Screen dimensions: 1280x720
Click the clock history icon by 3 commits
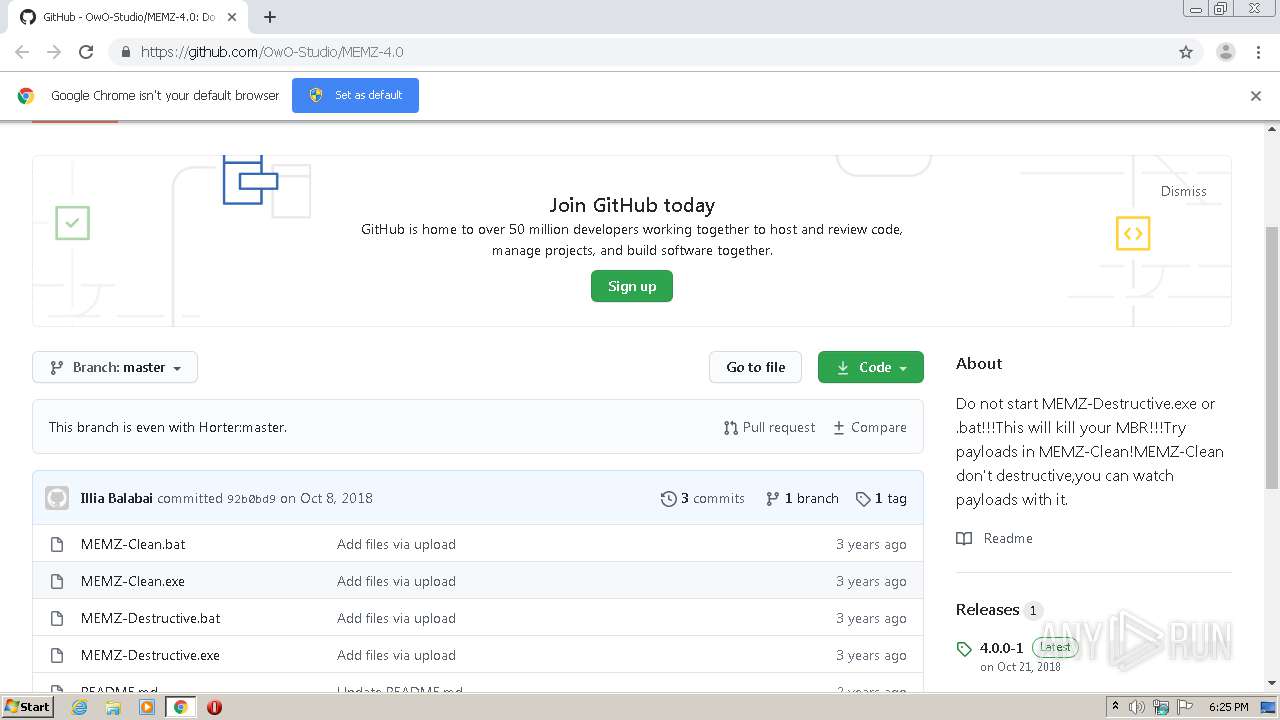click(x=668, y=498)
